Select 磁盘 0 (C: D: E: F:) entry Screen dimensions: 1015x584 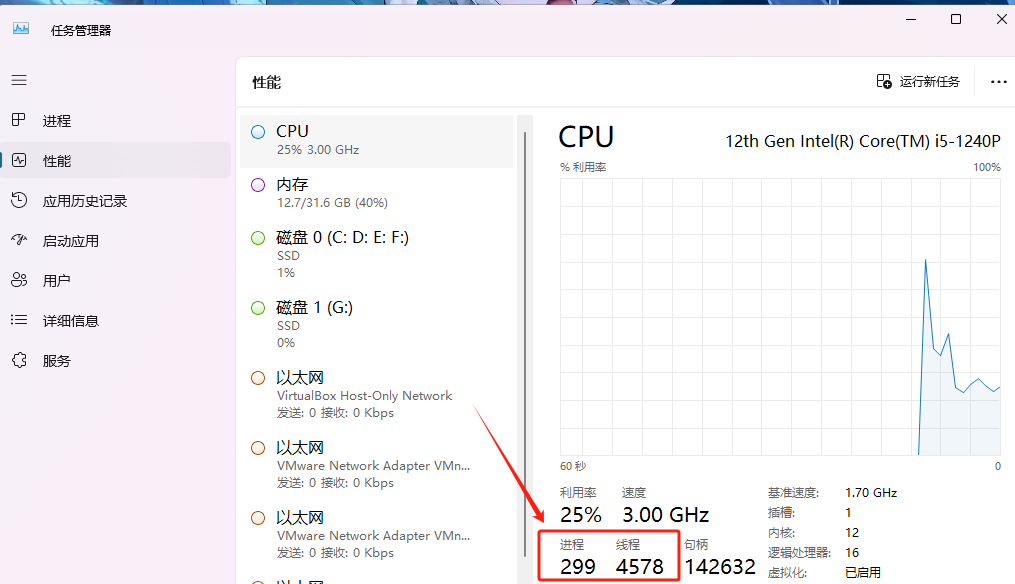coord(376,255)
